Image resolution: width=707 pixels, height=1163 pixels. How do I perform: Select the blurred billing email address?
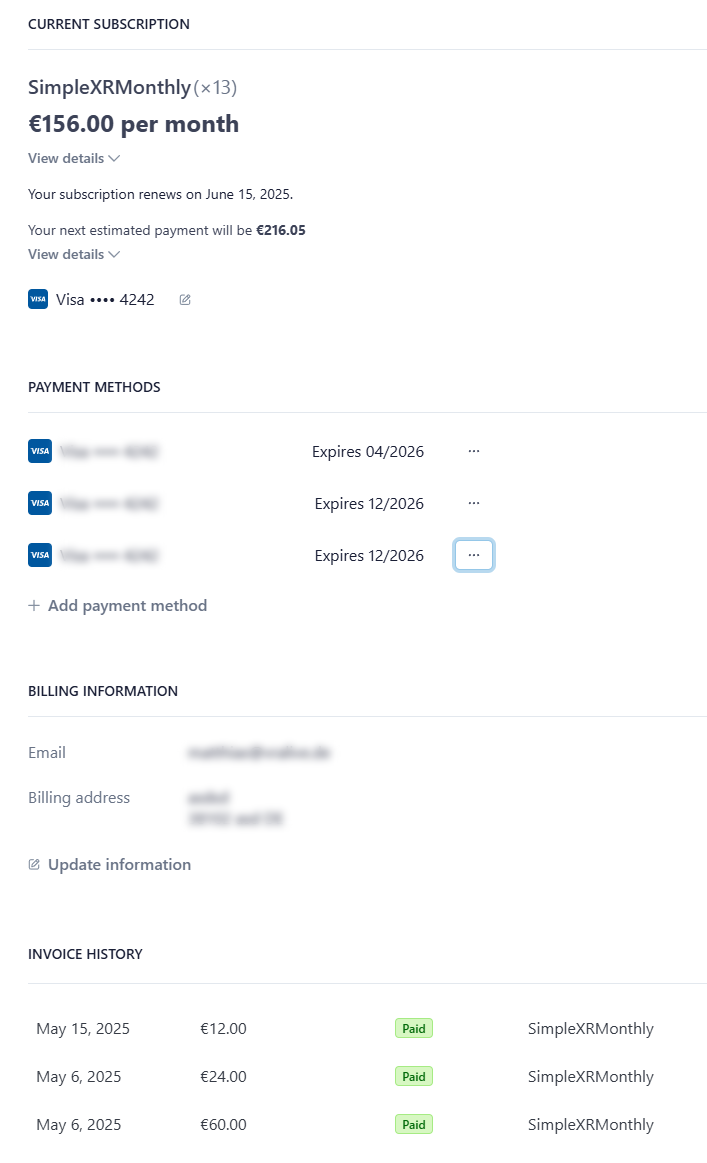click(x=259, y=753)
